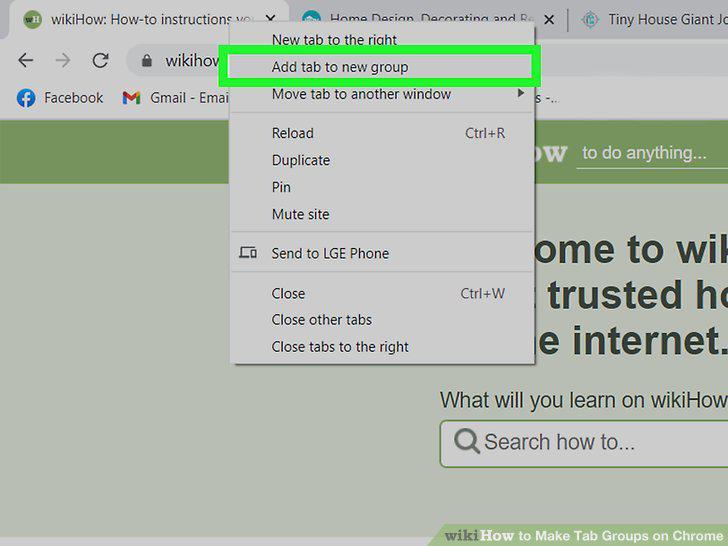Select Close in the context menu
Image resolution: width=728 pixels, height=546 pixels.
[x=382, y=293]
